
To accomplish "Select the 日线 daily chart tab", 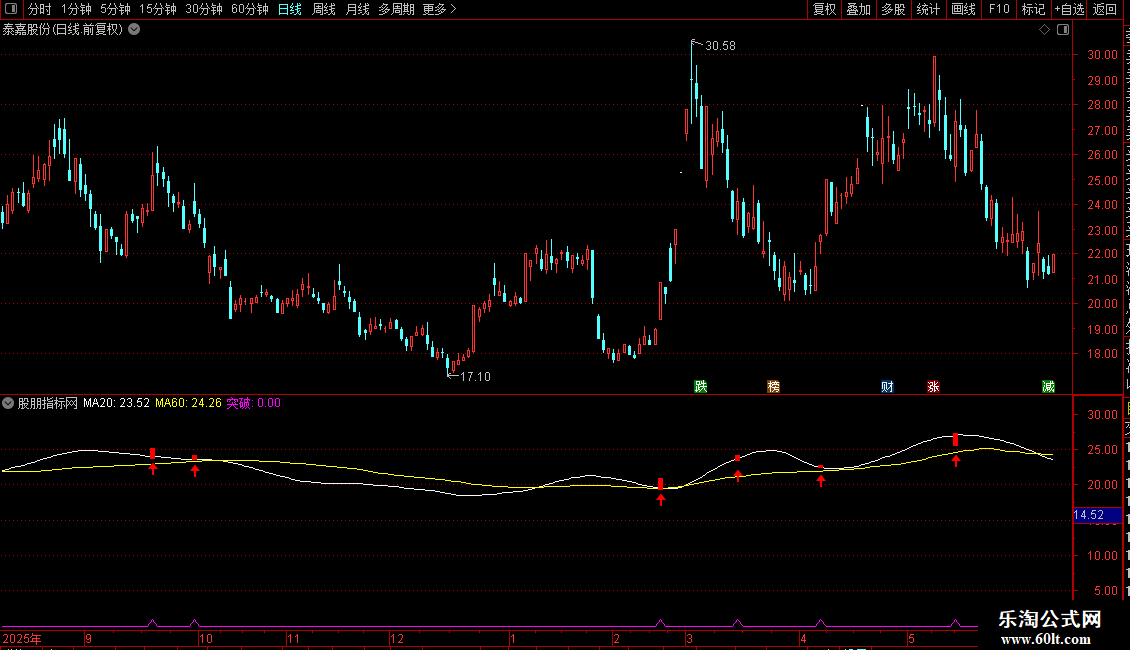I will pyautogui.click(x=290, y=9).
